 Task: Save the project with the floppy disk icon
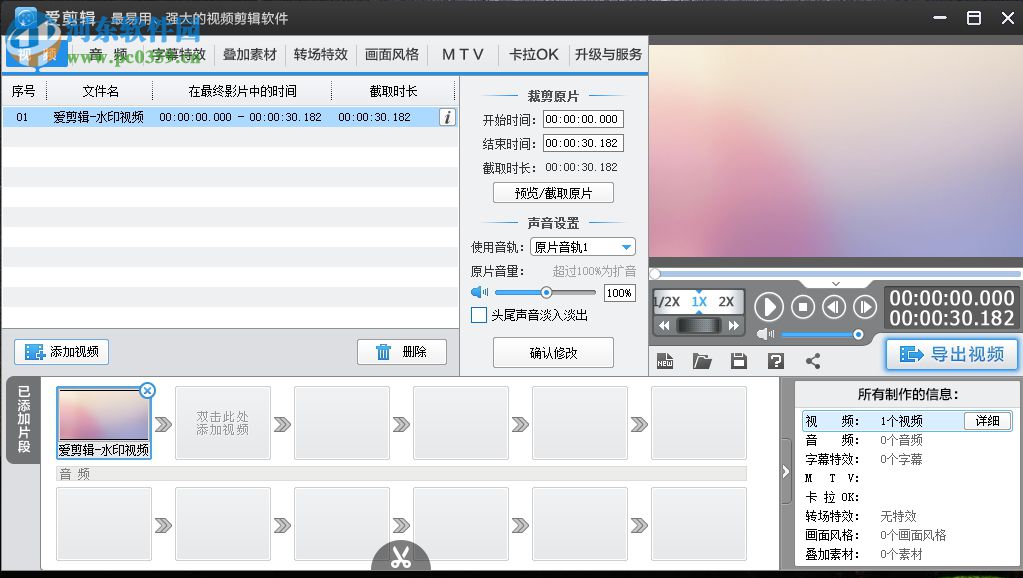pos(739,361)
